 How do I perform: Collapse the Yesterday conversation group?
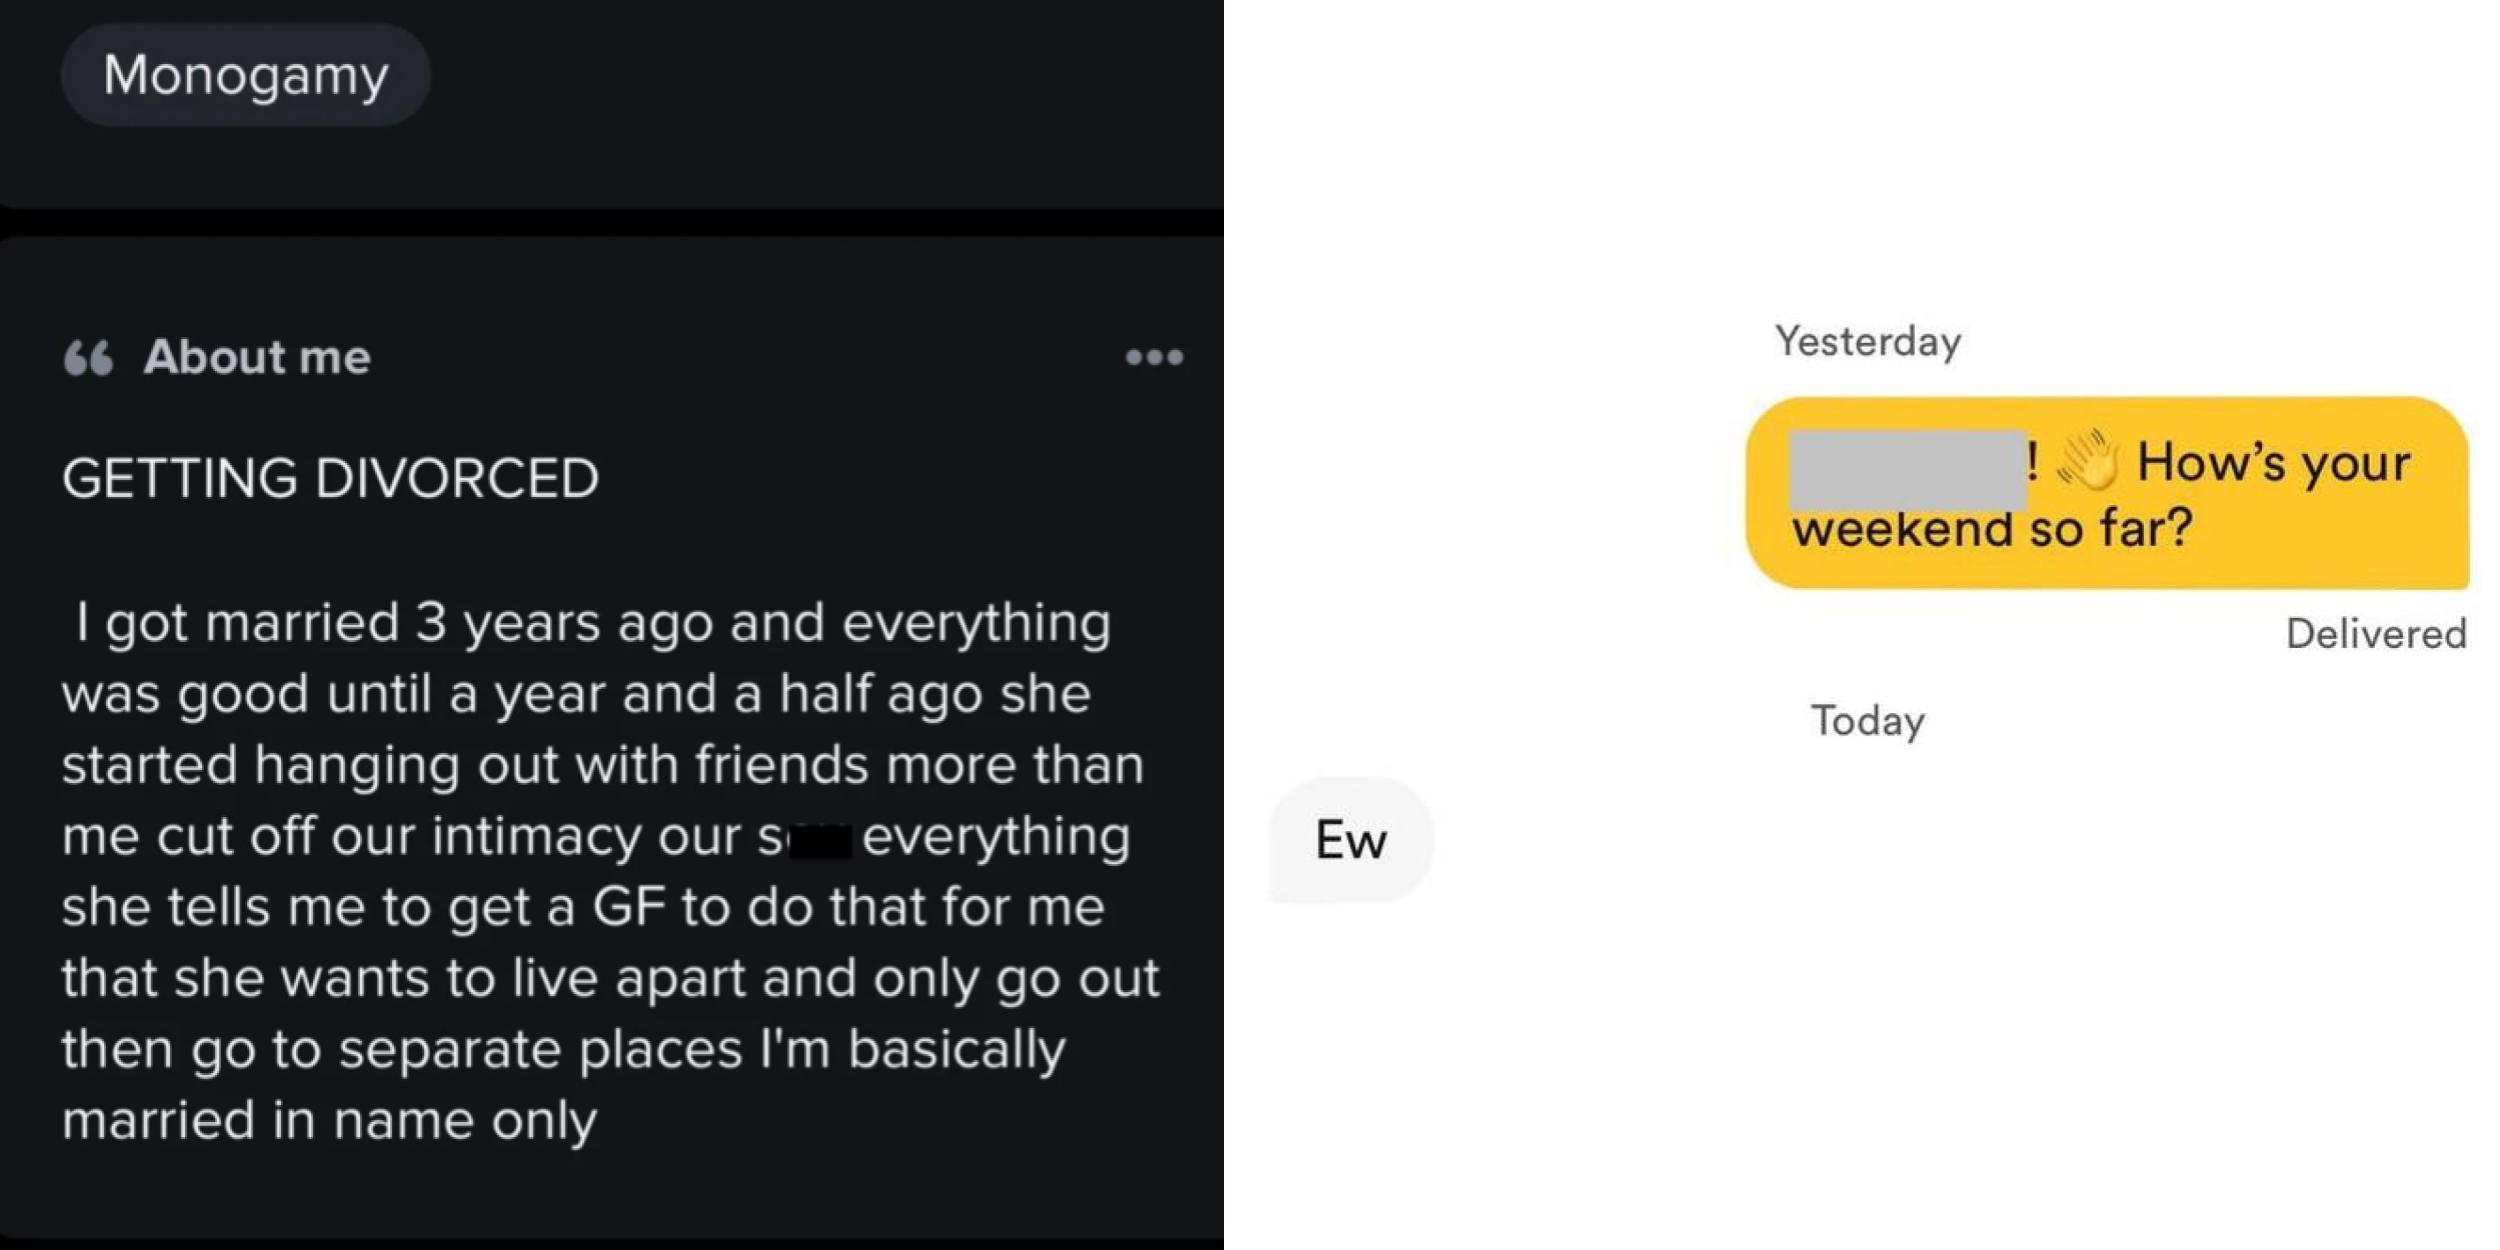pos(1868,340)
